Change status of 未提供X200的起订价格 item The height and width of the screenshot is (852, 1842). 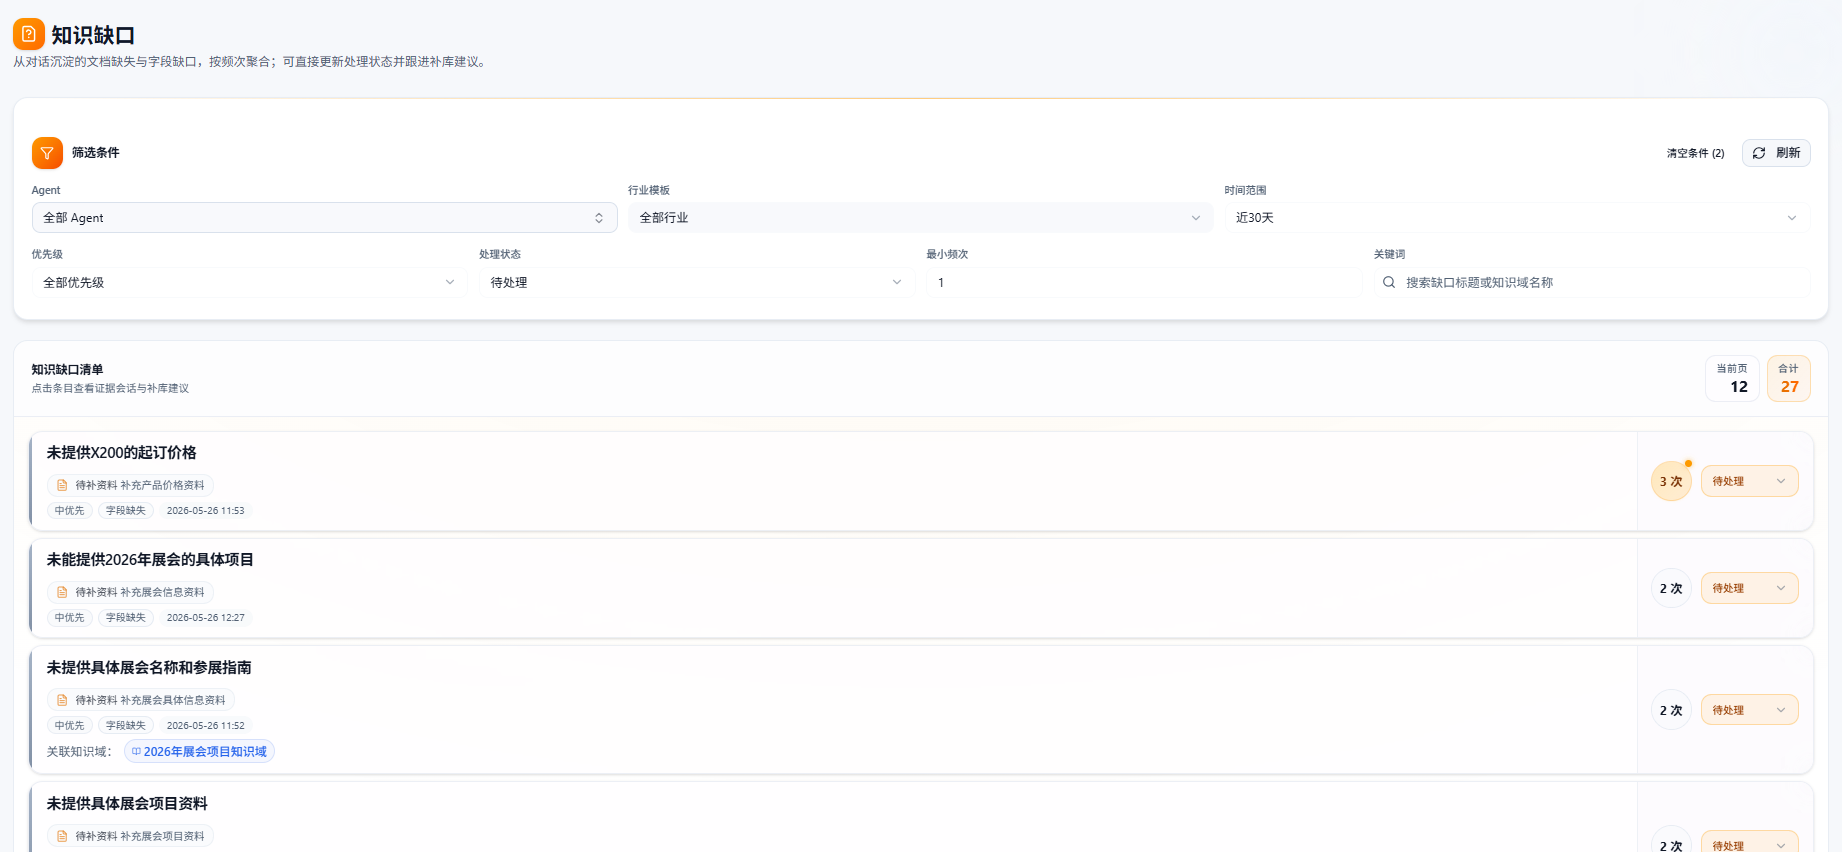tap(1749, 481)
